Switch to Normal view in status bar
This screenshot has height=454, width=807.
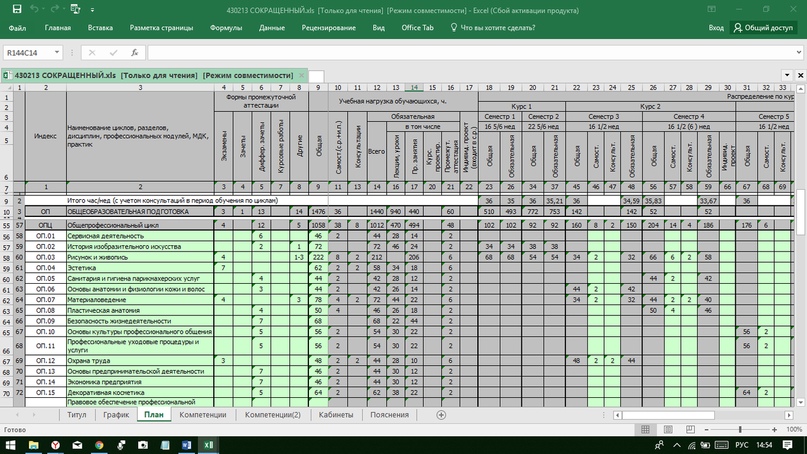pyautogui.click(x=645, y=429)
